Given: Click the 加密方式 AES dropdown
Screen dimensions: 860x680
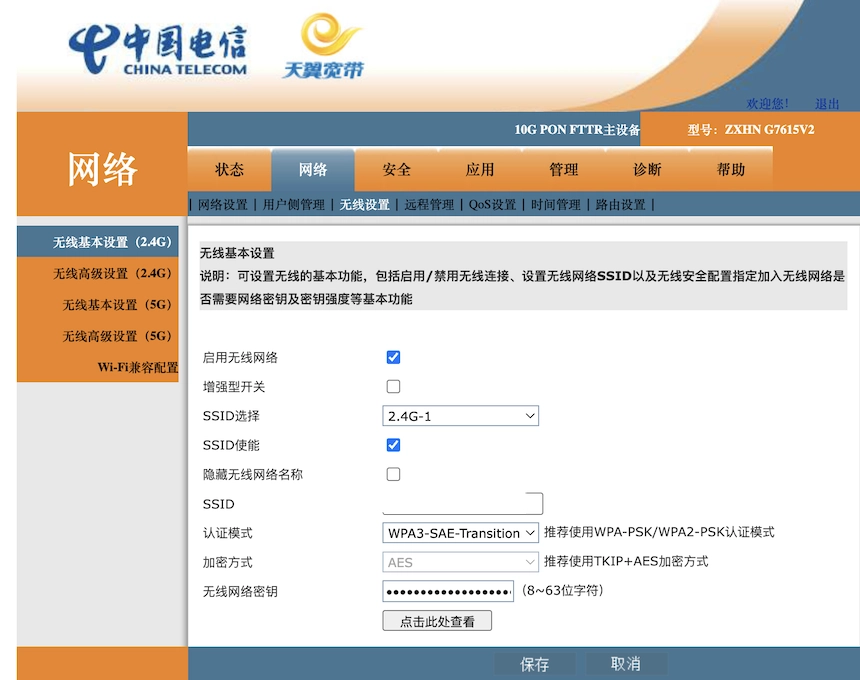Looking at the screenshot, I should (x=460, y=562).
